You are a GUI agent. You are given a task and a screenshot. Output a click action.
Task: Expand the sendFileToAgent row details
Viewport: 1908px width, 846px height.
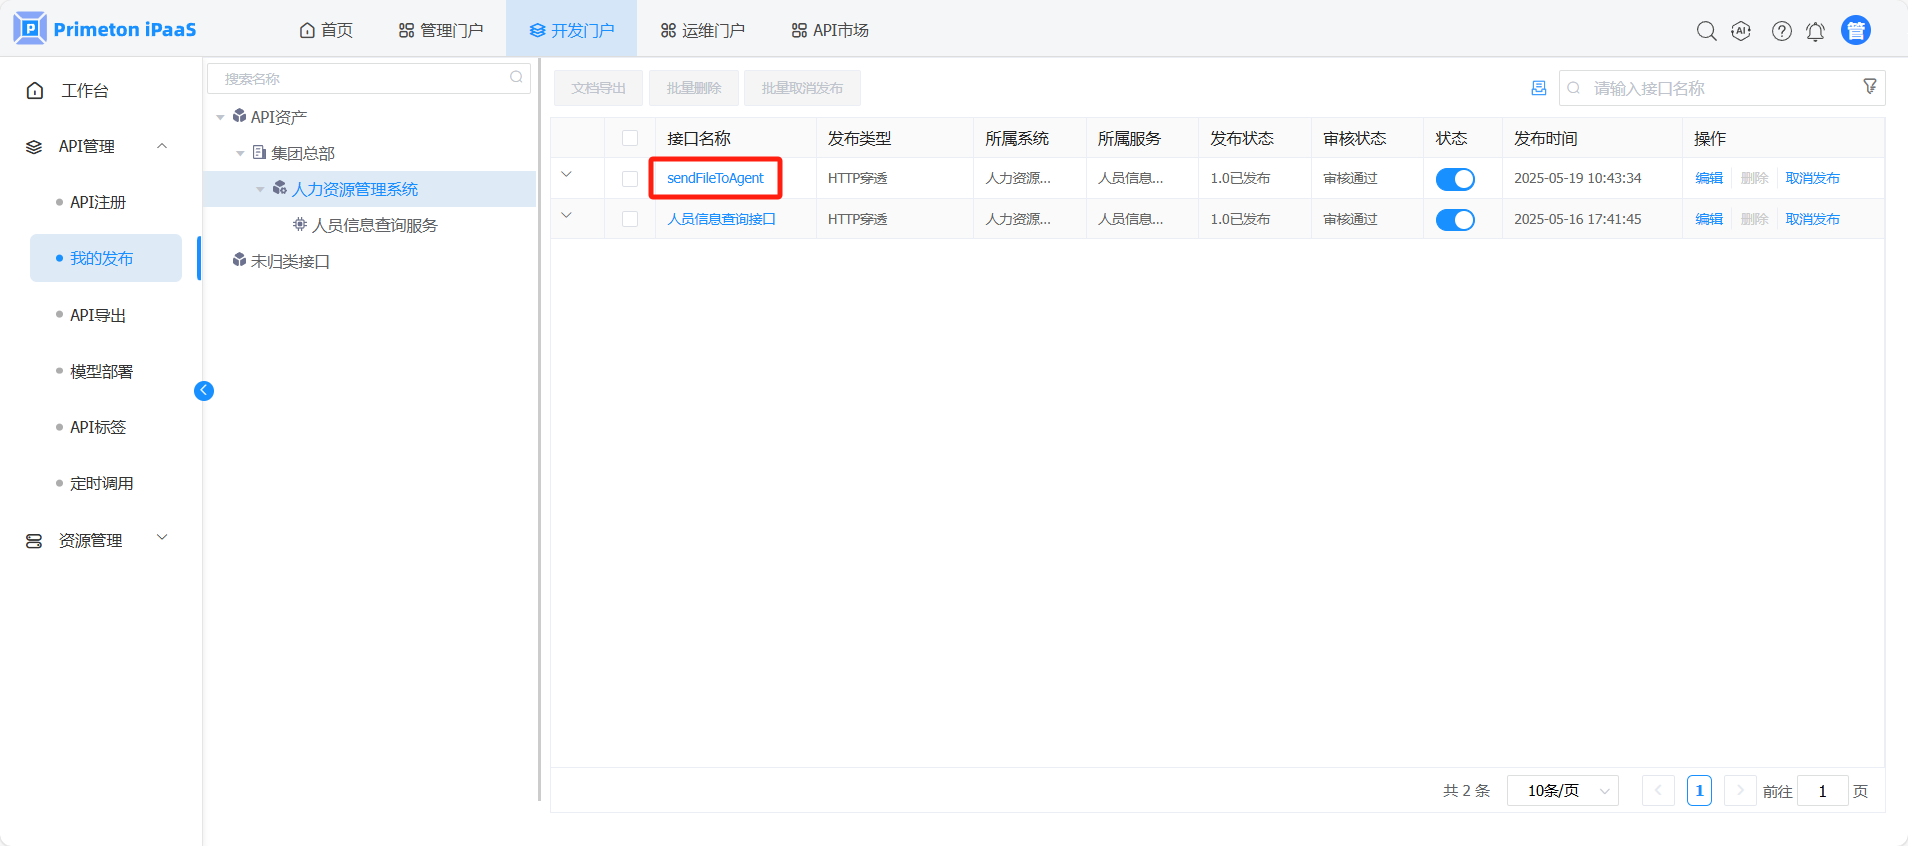click(x=567, y=175)
